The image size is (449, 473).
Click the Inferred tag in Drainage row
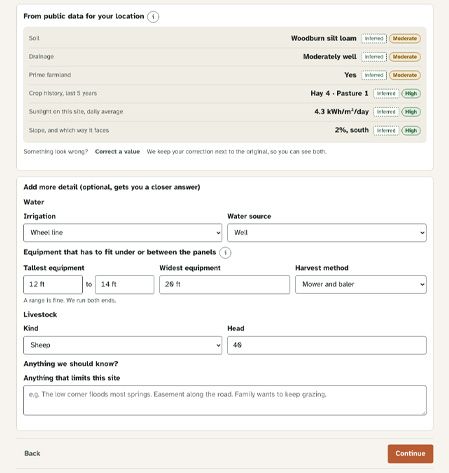click(x=374, y=57)
